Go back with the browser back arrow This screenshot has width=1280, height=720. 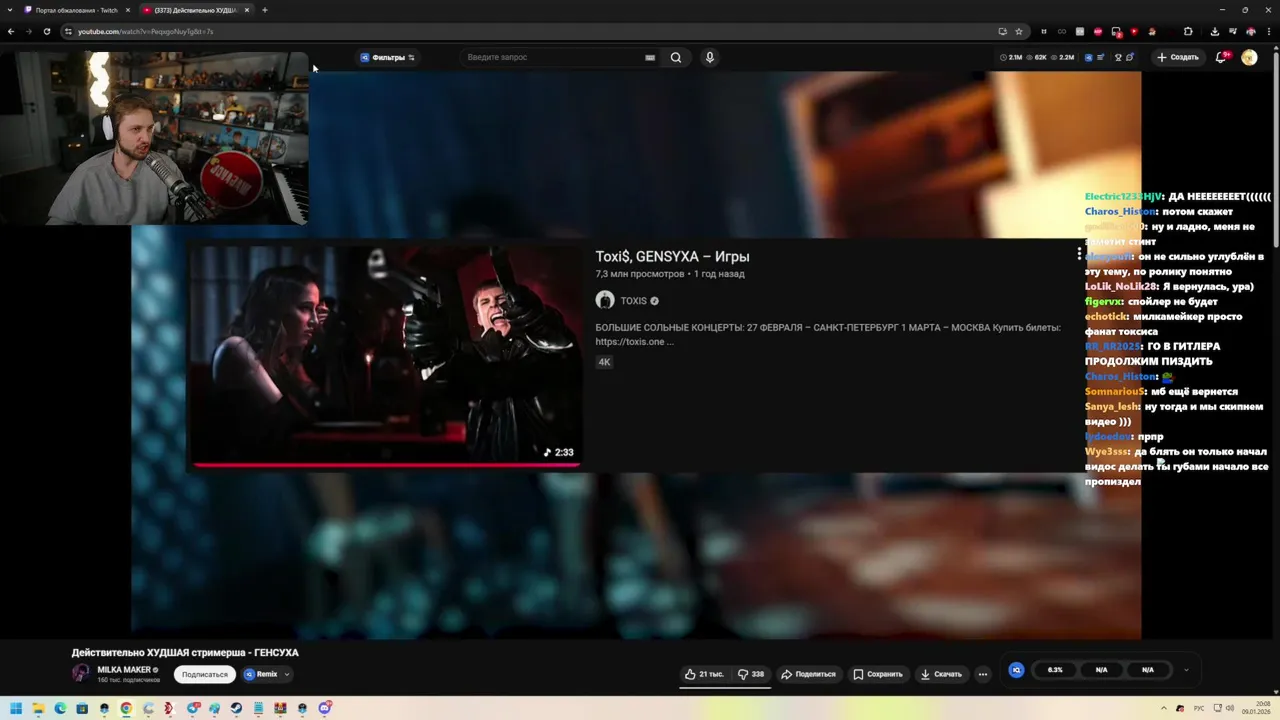11,31
